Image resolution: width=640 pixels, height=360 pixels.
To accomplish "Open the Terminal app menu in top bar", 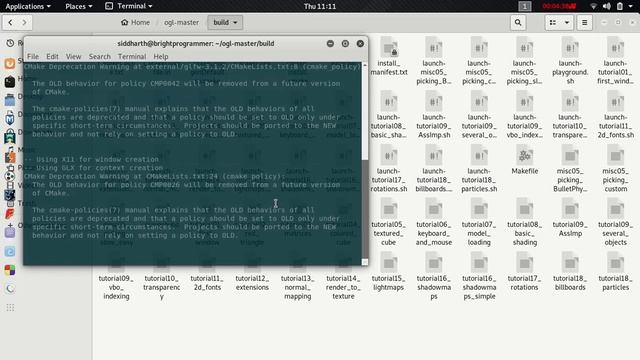I will click(129, 6).
